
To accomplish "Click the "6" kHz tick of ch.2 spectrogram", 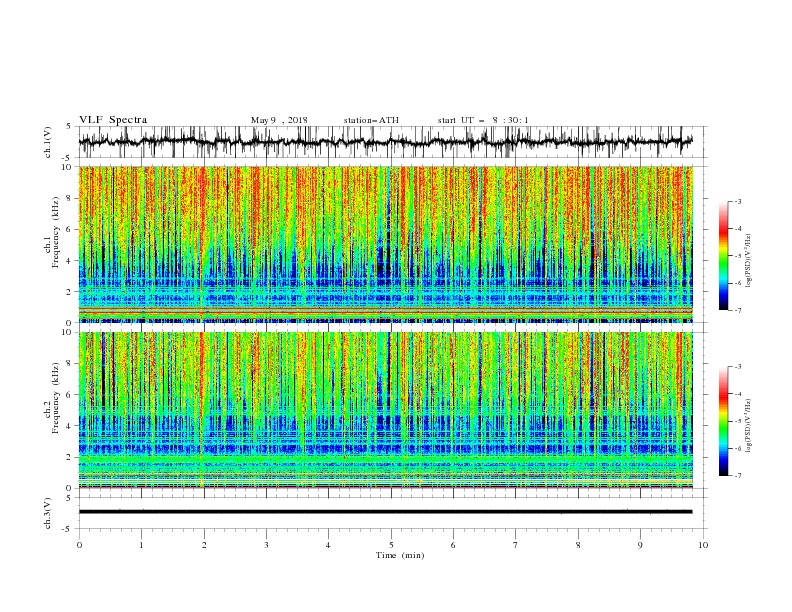I will tap(70, 395).
